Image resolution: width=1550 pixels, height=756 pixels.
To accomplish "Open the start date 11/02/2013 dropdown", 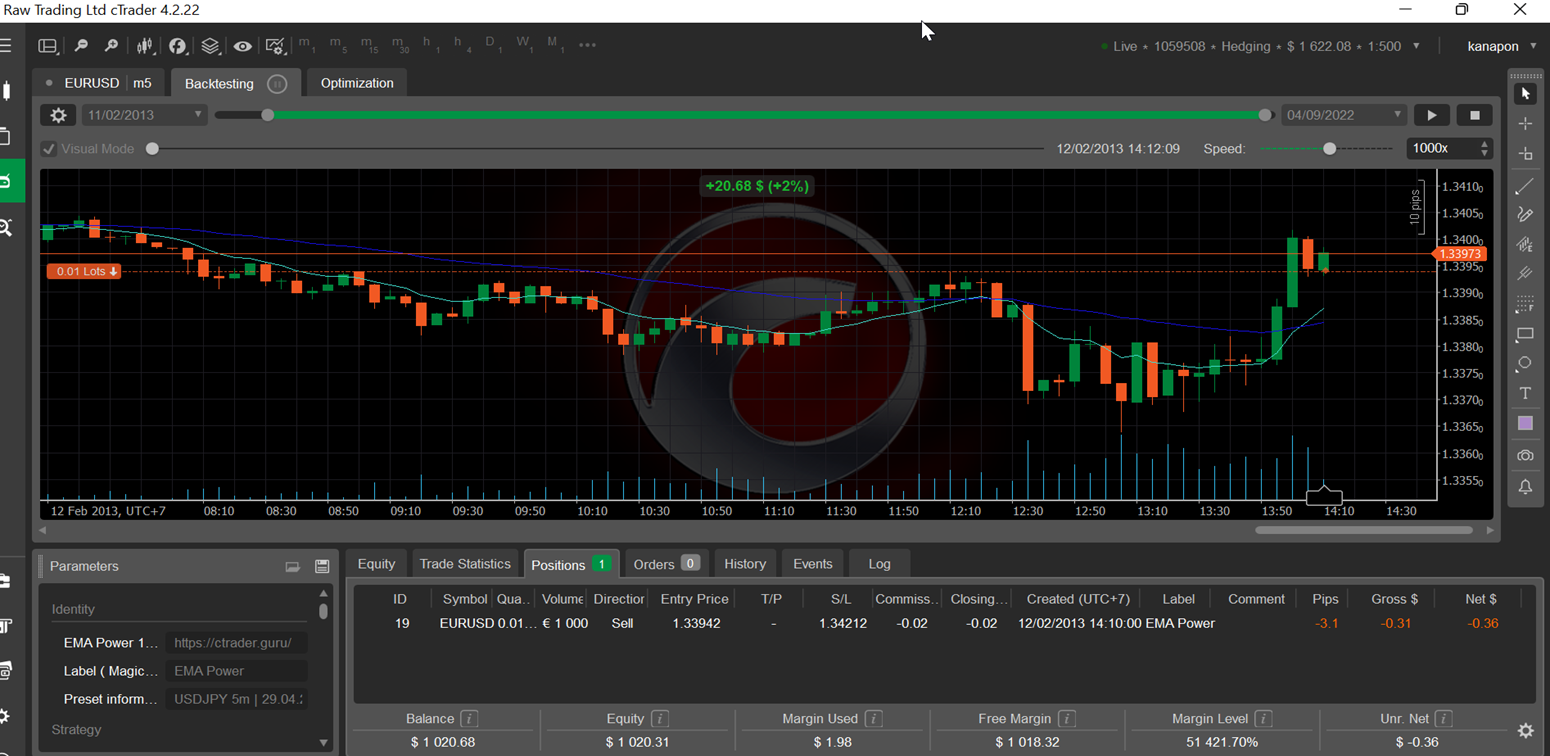I will 144,115.
